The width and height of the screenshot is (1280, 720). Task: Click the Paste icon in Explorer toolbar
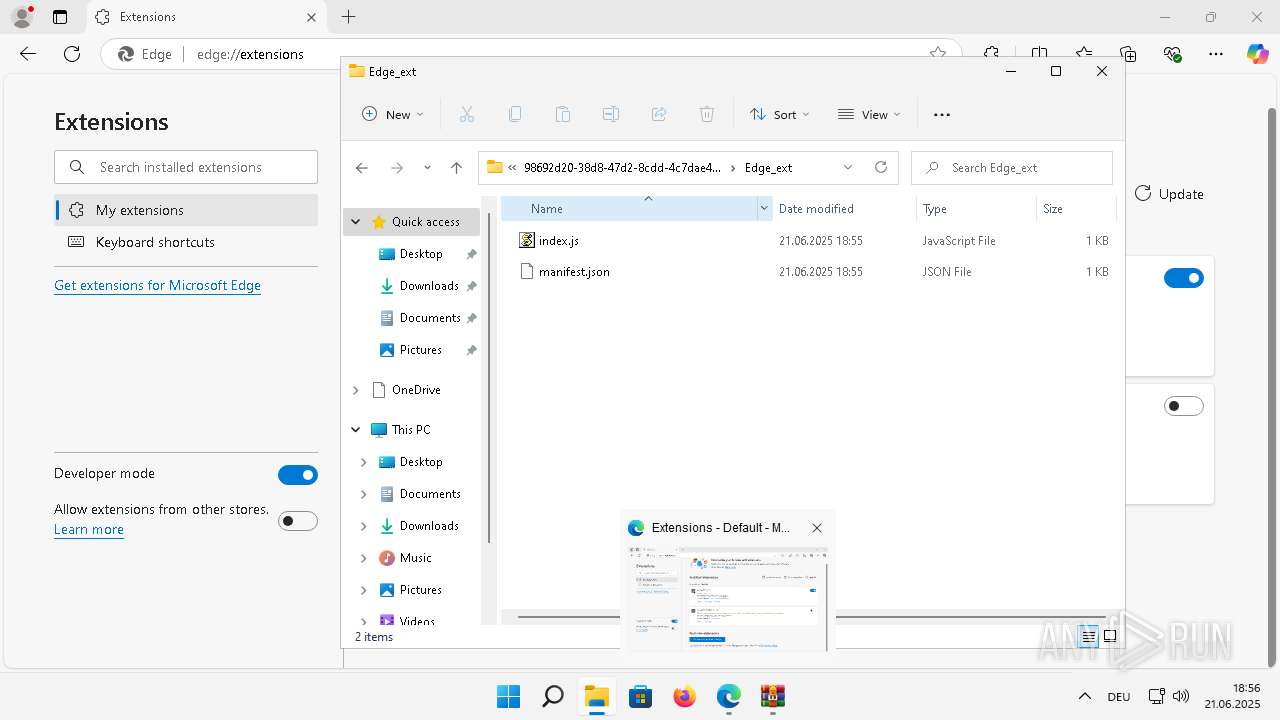(x=563, y=115)
